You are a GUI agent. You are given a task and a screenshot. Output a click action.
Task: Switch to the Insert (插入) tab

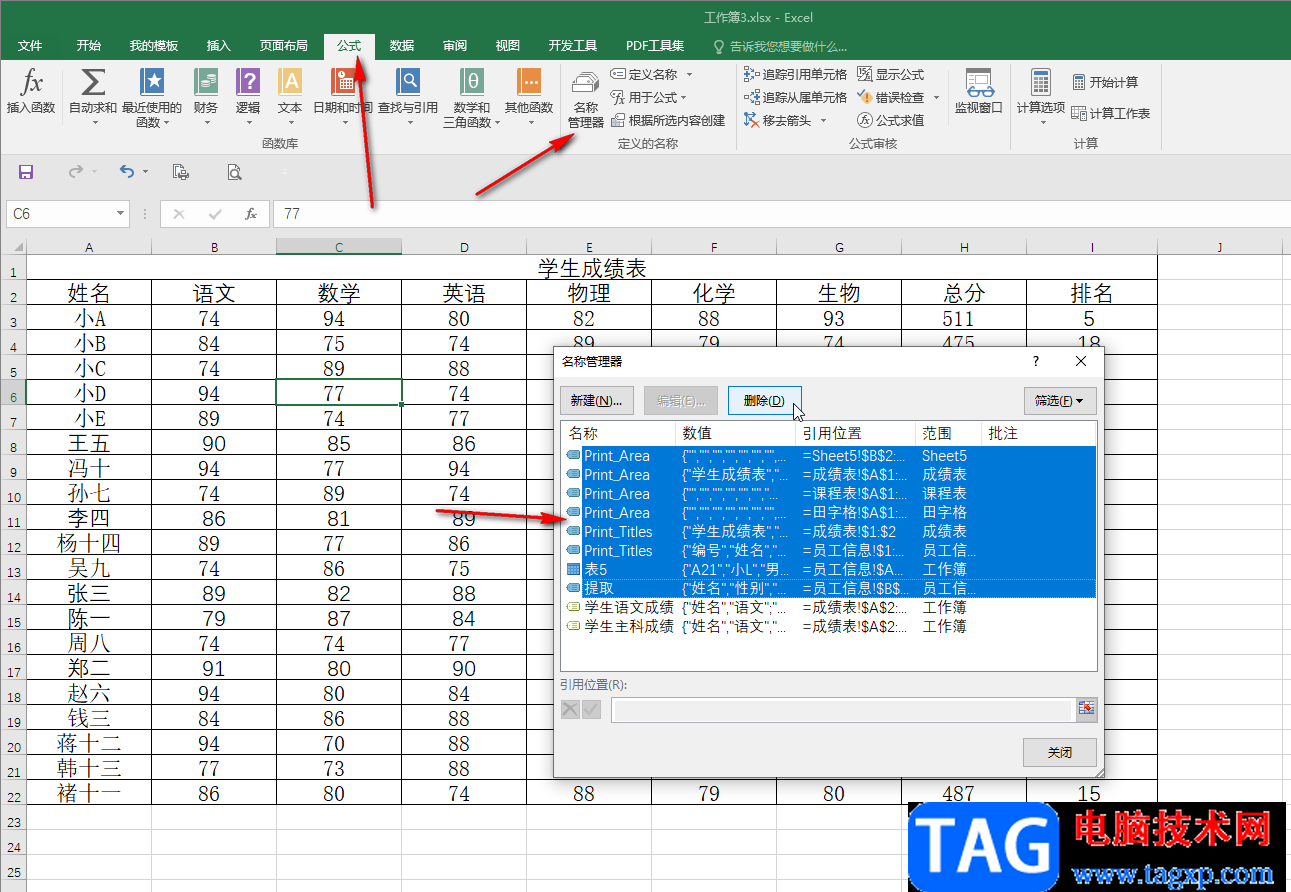click(218, 46)
